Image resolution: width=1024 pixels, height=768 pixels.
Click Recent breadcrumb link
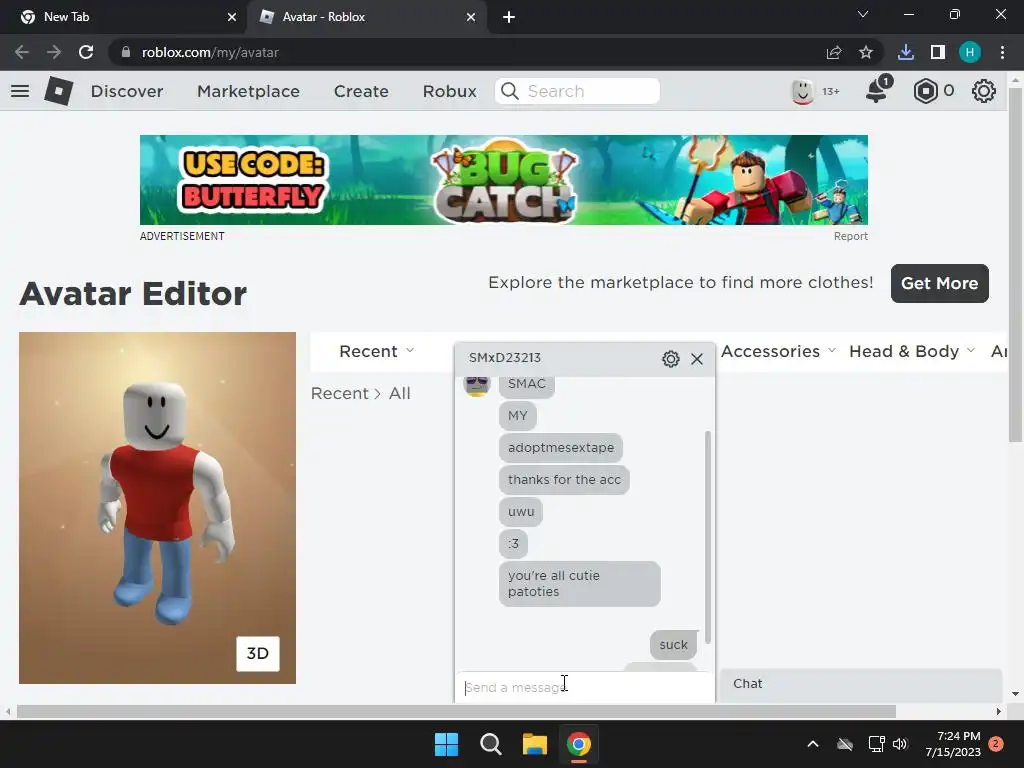click(x=340, y=393)
